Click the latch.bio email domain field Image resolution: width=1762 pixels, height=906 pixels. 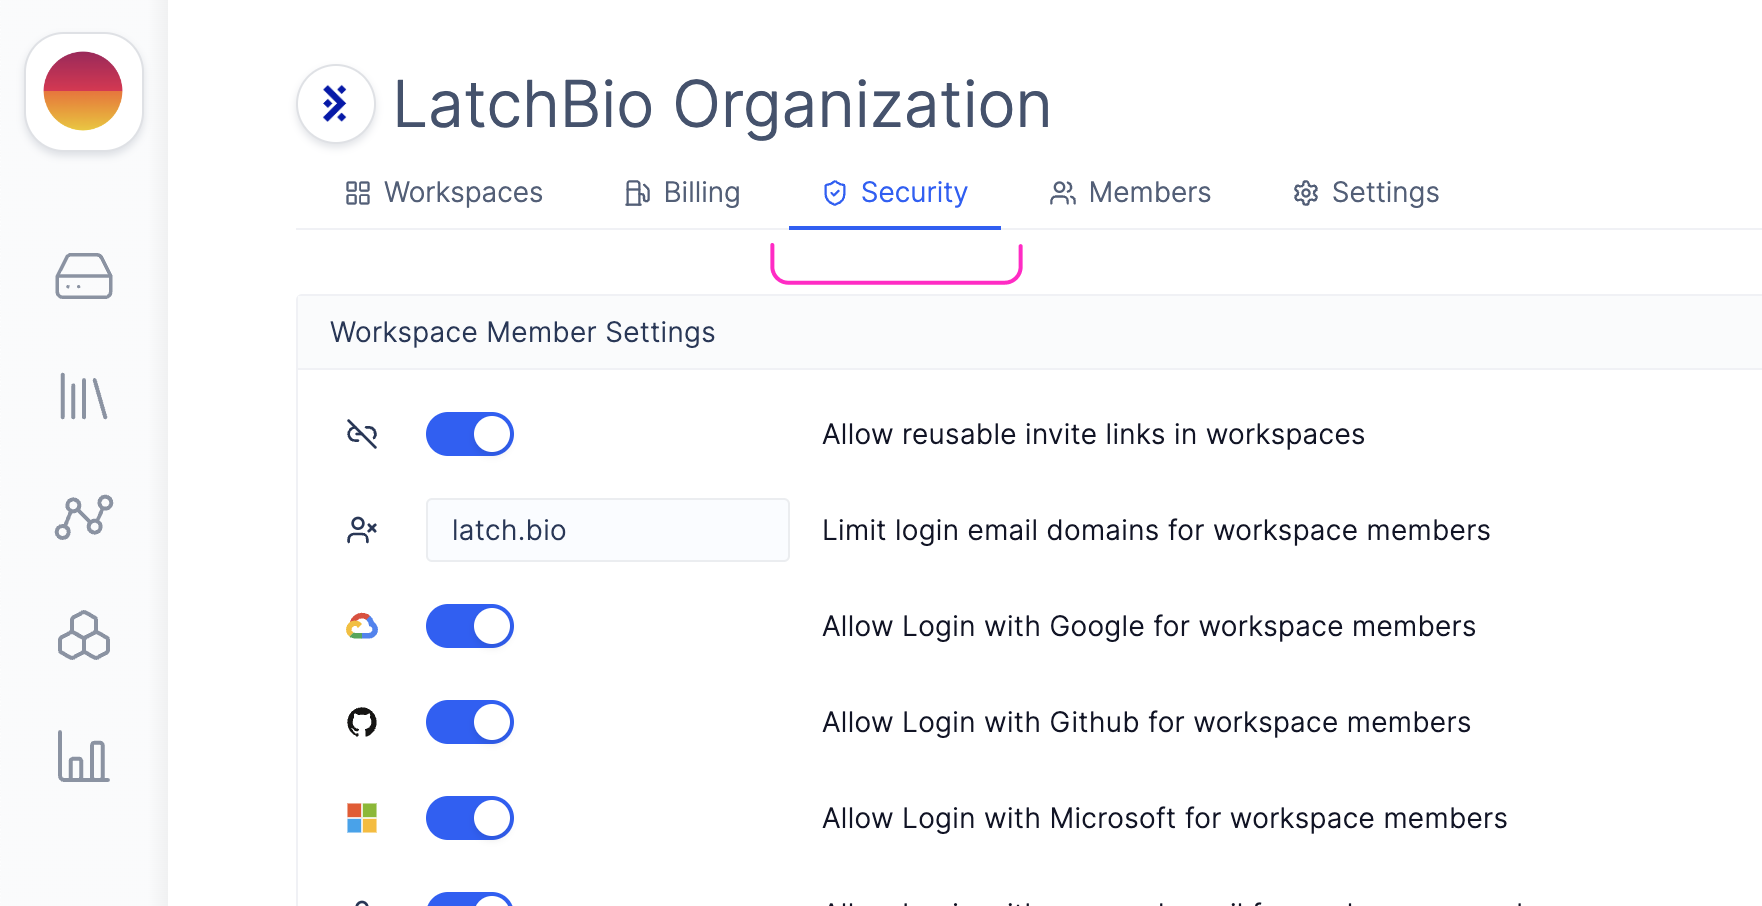[x=608, y=530]
